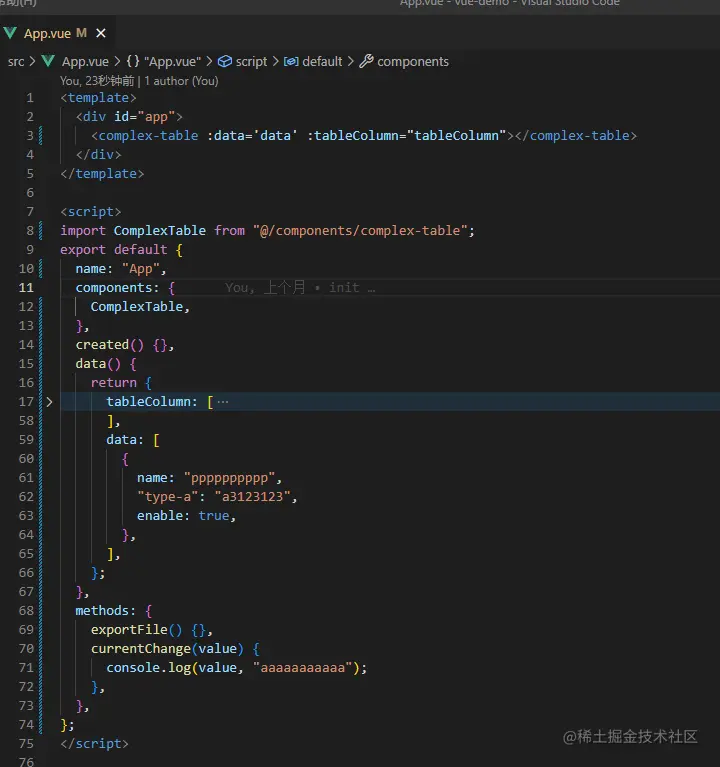
Task: Close the App.vue editor tab
Action: click(x=101, y=33)
